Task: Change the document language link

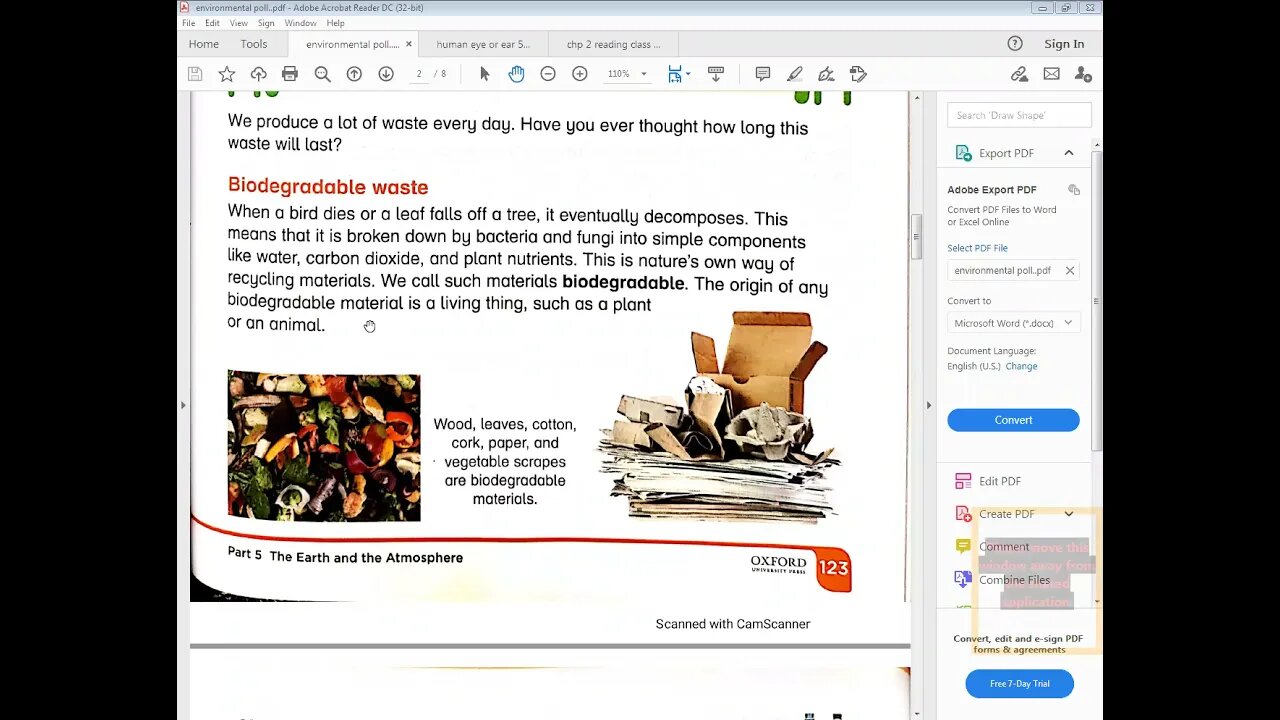Action: coord(1021,366)
